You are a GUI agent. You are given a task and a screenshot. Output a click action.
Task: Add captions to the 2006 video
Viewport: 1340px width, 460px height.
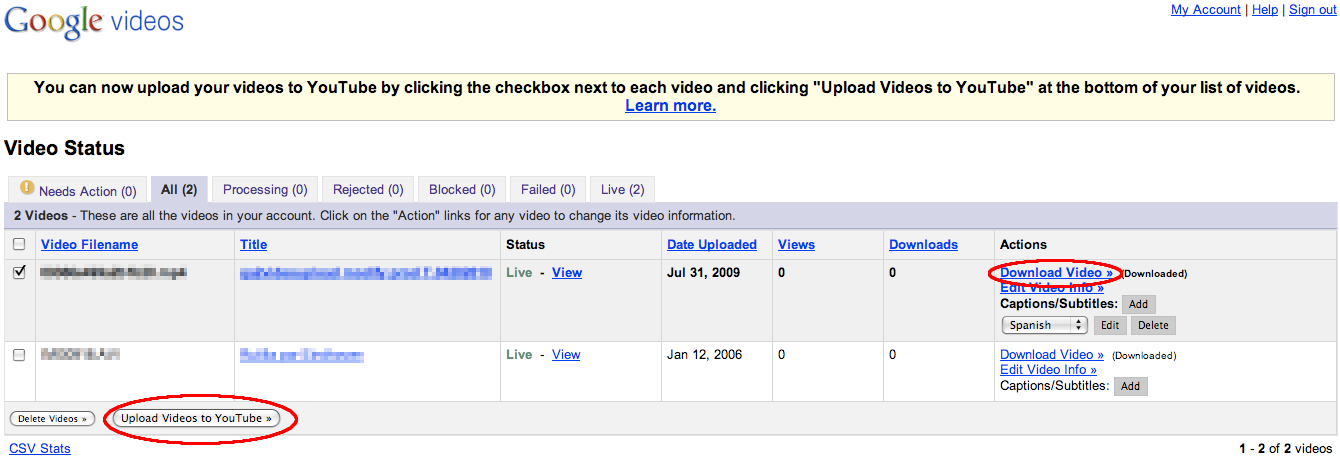tap(1131, 386)
